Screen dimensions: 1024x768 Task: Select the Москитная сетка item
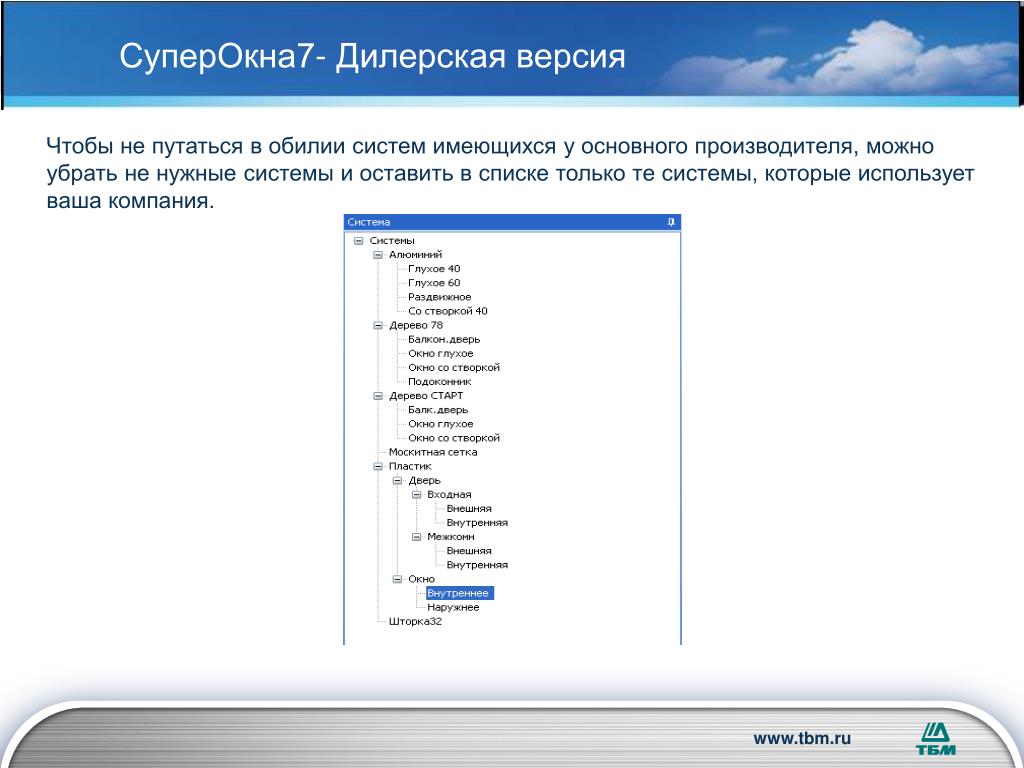point(433,452)
